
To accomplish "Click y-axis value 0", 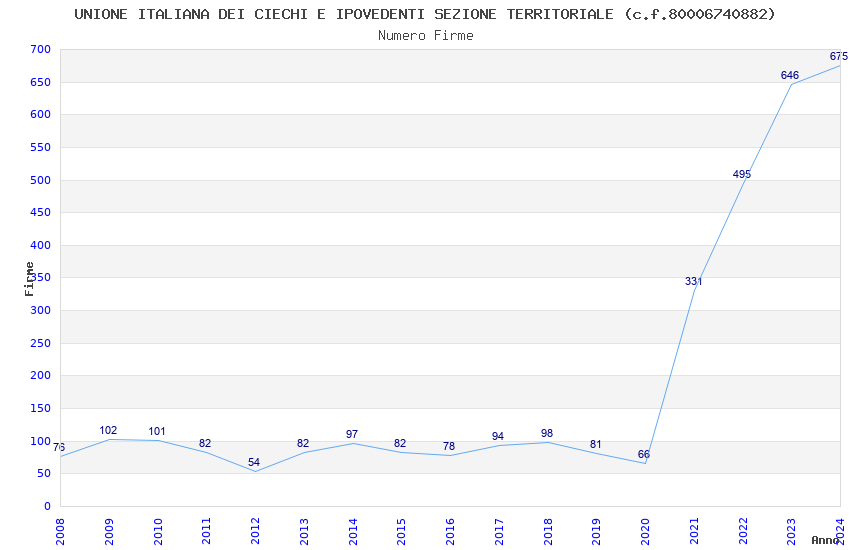I will [48, 506].
